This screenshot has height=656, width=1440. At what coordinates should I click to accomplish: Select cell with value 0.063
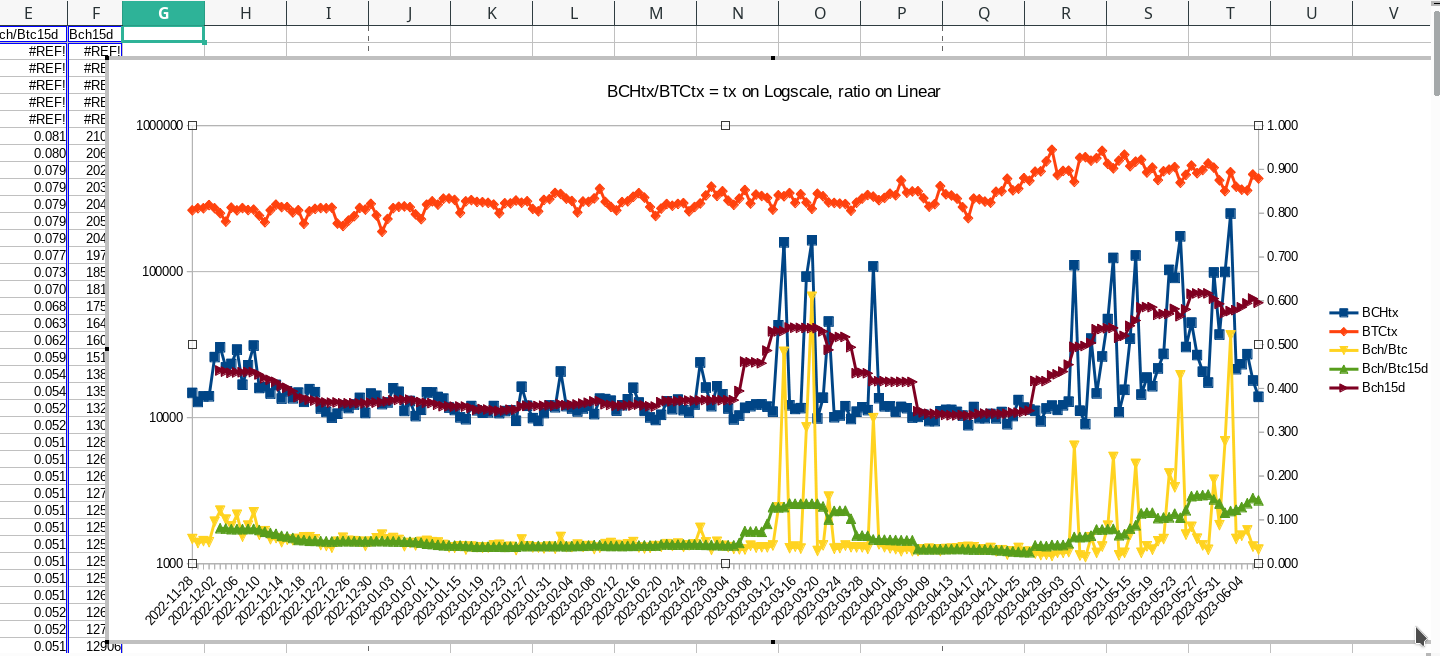pos(33,323)
